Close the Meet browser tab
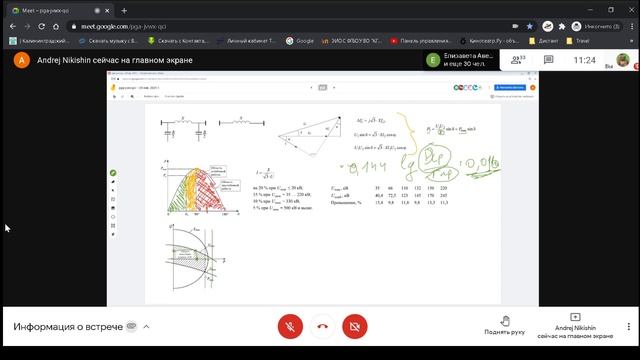This screenshot has height=360, width=640. click(x=107, y=11)
